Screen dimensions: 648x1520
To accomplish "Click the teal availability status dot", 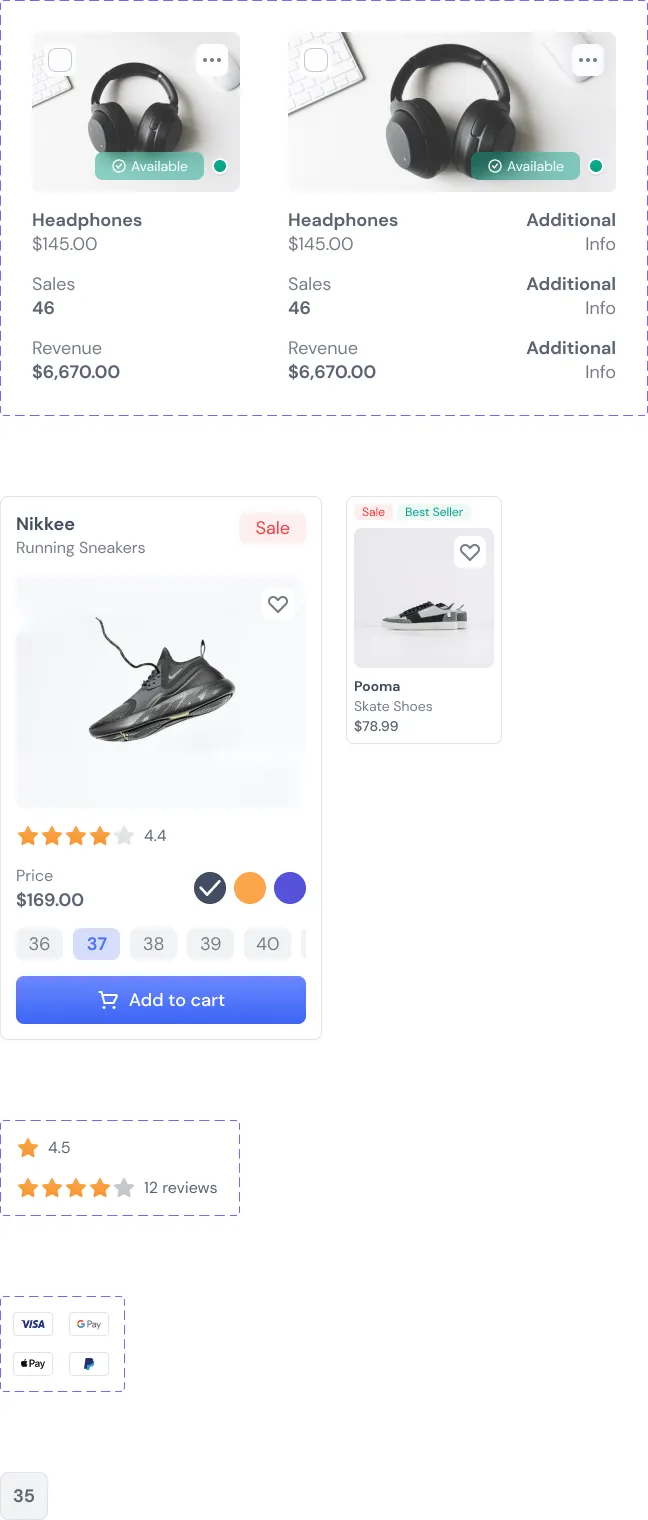I will click(219, 166).
